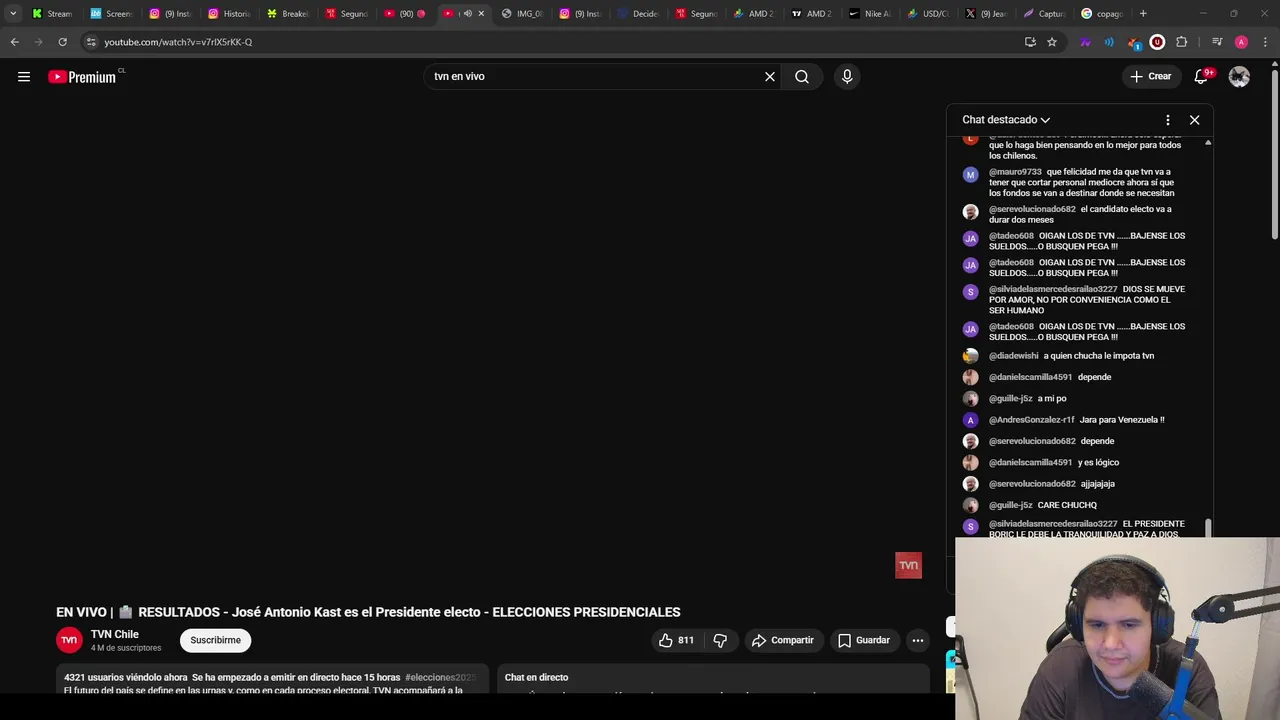Bookmark this page with star icon
Screen dimensions: 1280x720
click(1052, 42)
